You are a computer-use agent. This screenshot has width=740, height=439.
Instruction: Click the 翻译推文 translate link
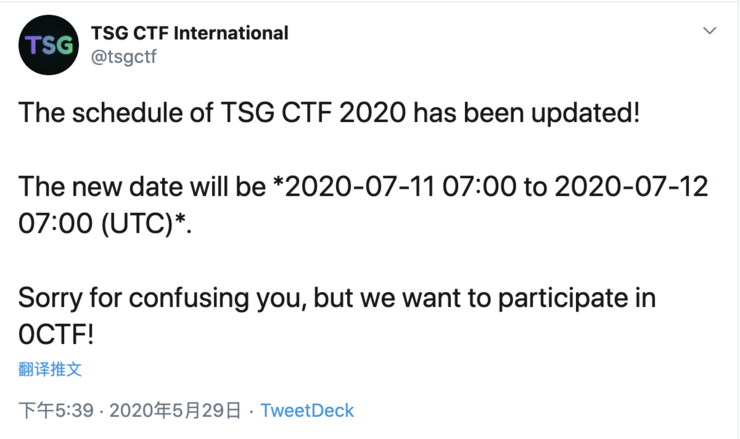(x=50, y=369)
